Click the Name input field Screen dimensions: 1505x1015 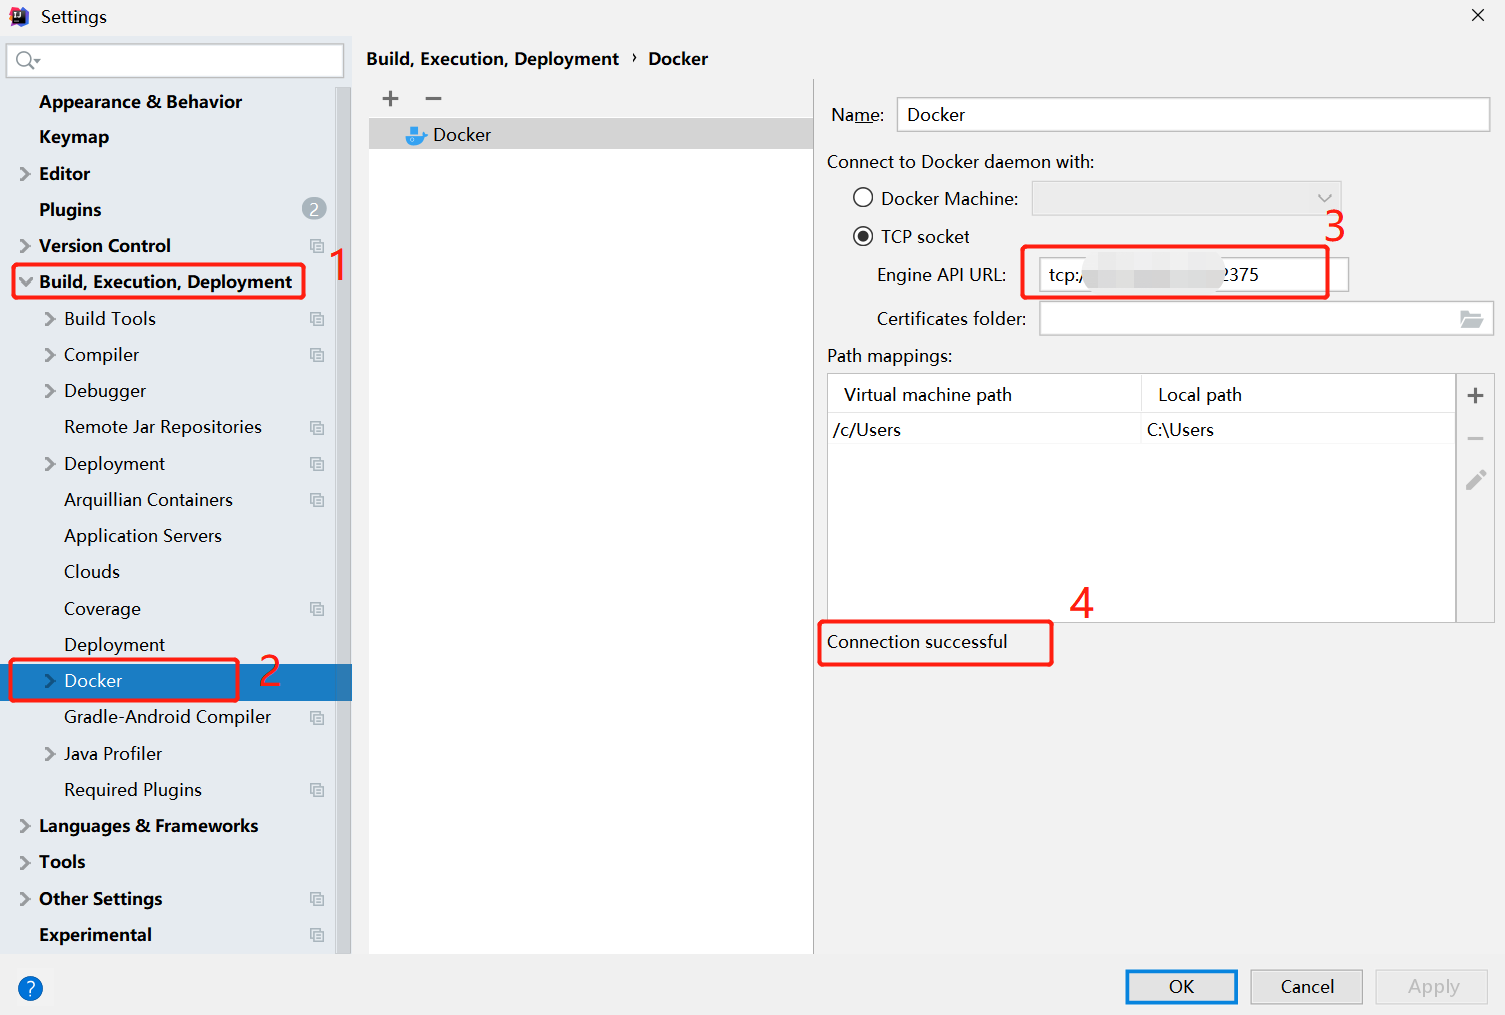(1193, 115)
